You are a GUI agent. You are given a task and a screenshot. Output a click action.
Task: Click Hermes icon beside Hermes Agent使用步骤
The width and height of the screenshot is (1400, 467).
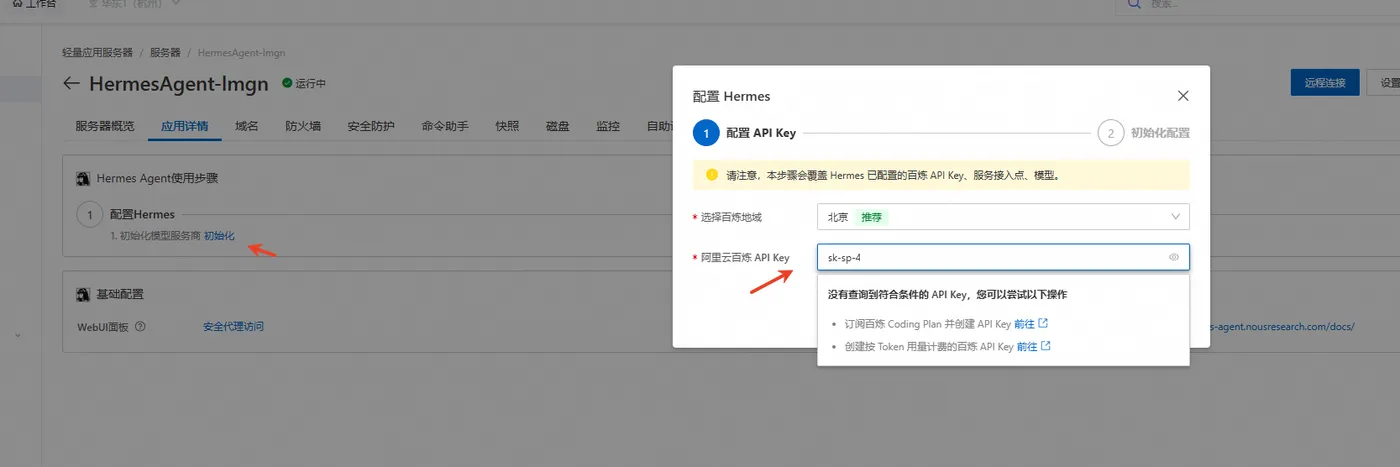tap(84, 178)
